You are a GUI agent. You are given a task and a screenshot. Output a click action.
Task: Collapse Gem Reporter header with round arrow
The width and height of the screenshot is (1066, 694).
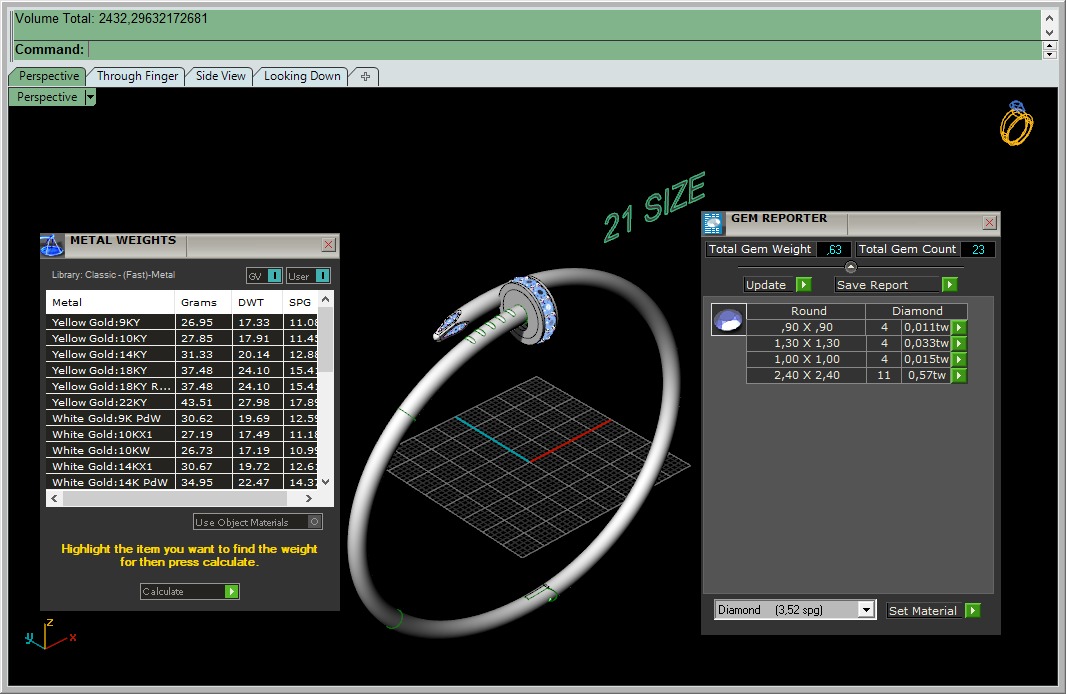pyautogui.click(x=850, y=266)
